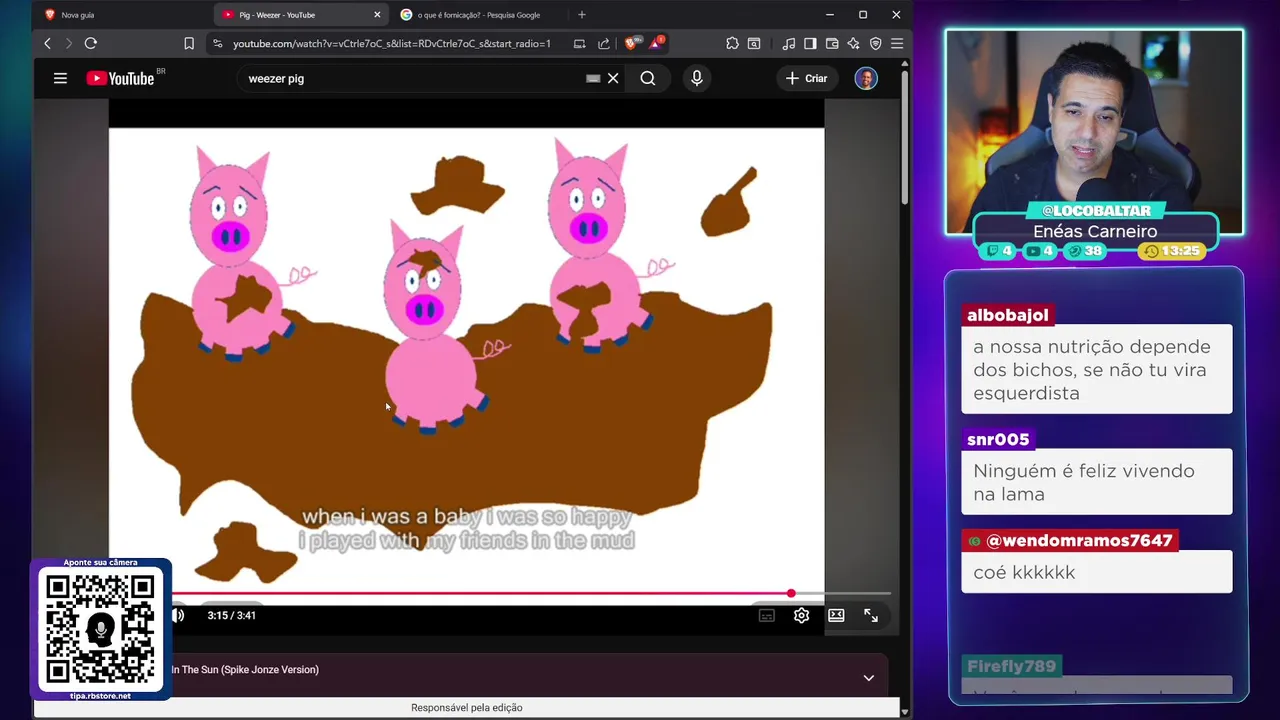
Task: Expand the 'In The Sun (Spike Jonze Version)' panel
Action: point(869,678)
